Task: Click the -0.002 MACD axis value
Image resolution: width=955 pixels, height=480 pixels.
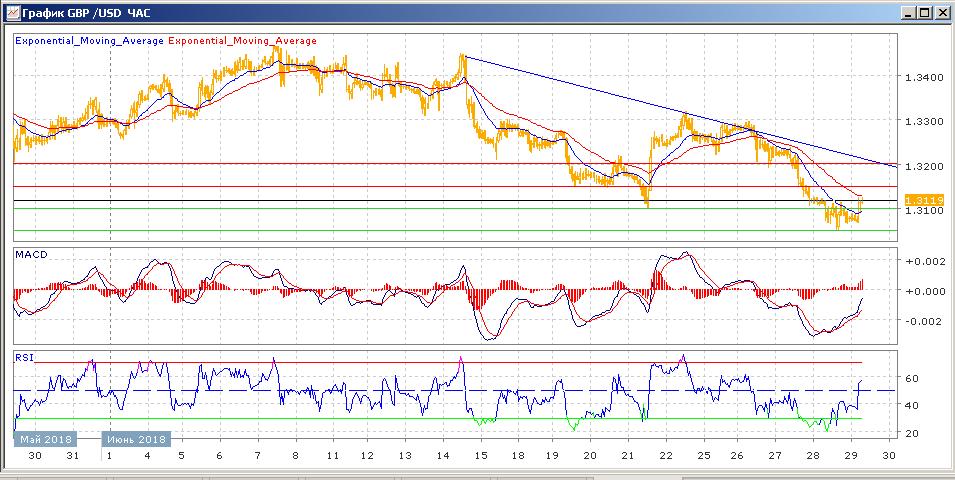Action: (x=925, y=321)
